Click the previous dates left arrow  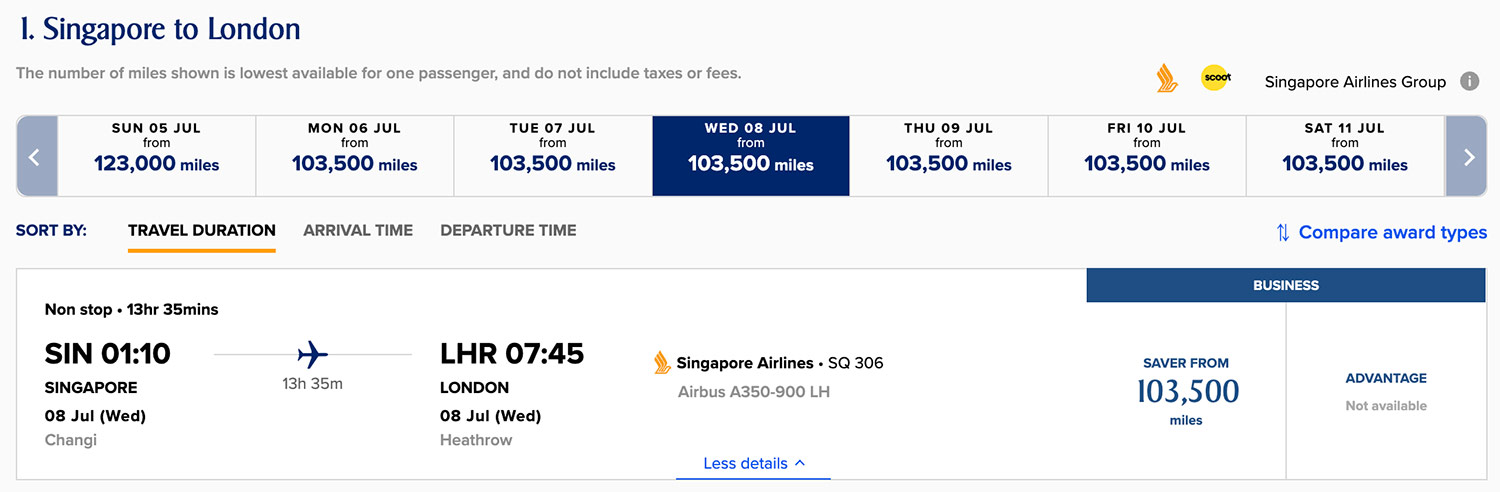(x=36, y=156)
